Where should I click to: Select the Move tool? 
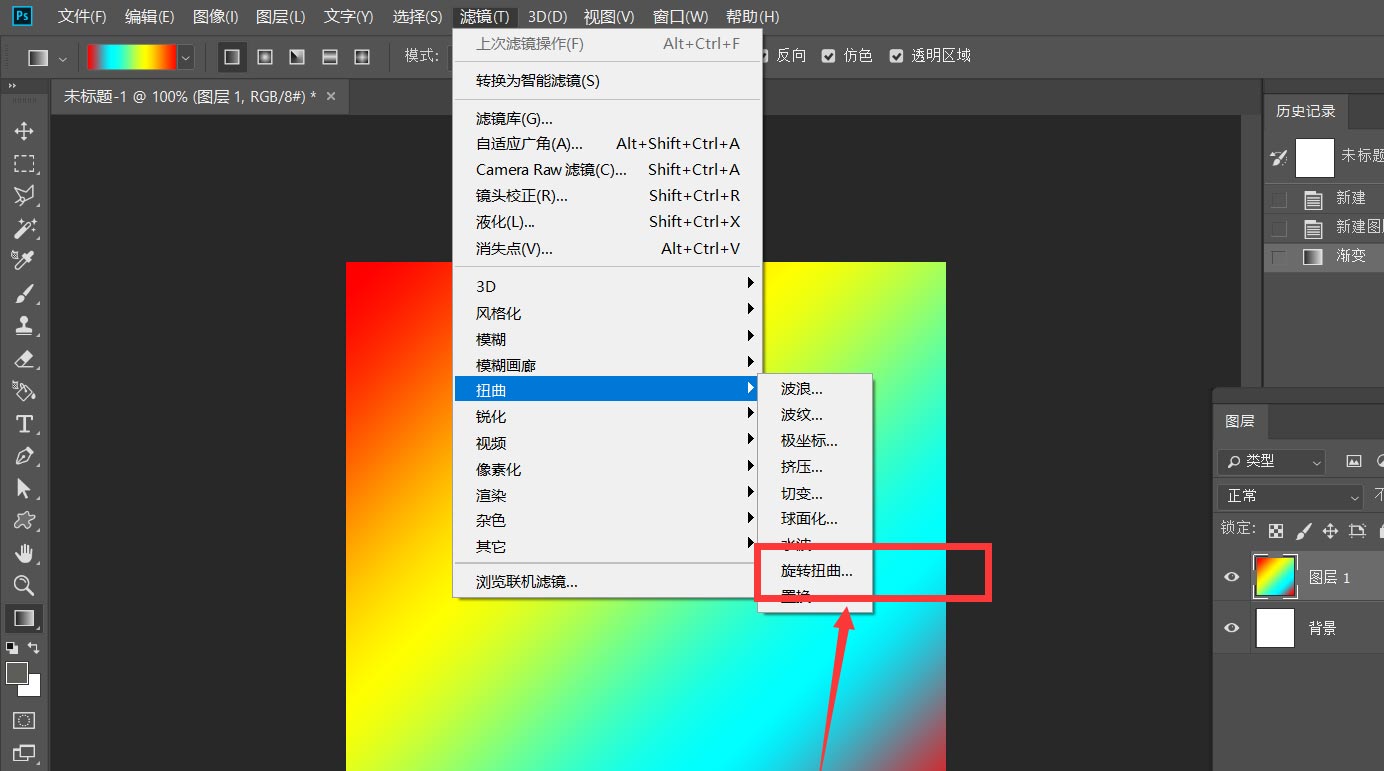(x=24, y=131)
